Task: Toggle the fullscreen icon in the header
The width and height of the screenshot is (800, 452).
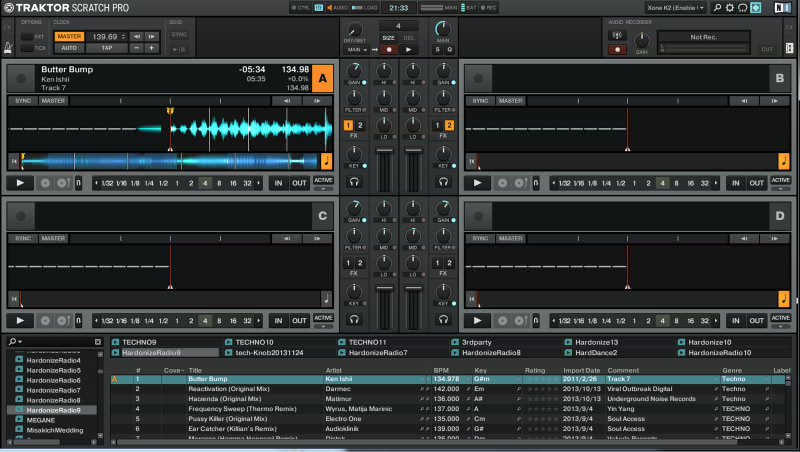Action: pos(756,8)
